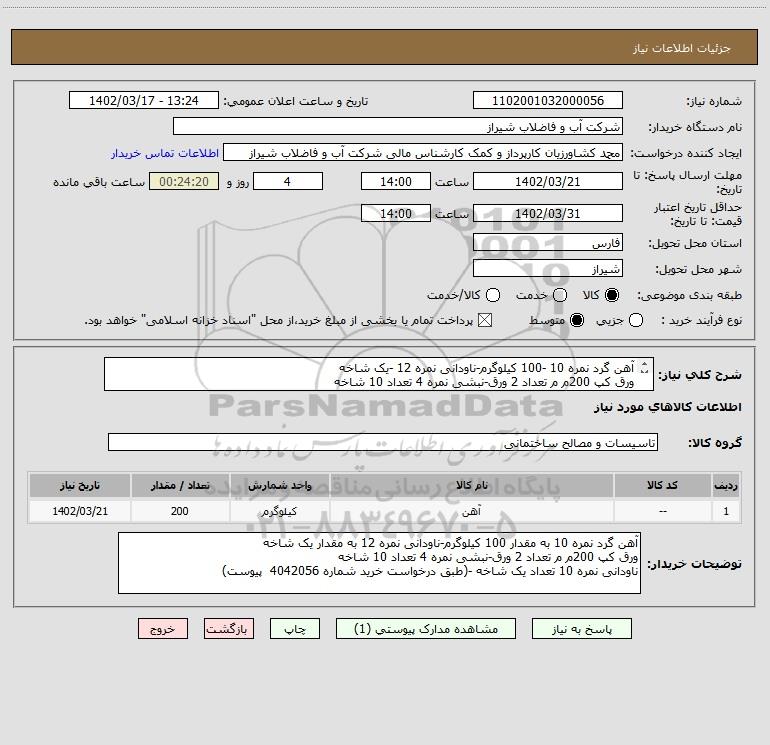Viewport: 770px width, 745px height.
Task: Click the اطلاعات کالاهای مورد نیاز section heading
Action: [668, 407]
